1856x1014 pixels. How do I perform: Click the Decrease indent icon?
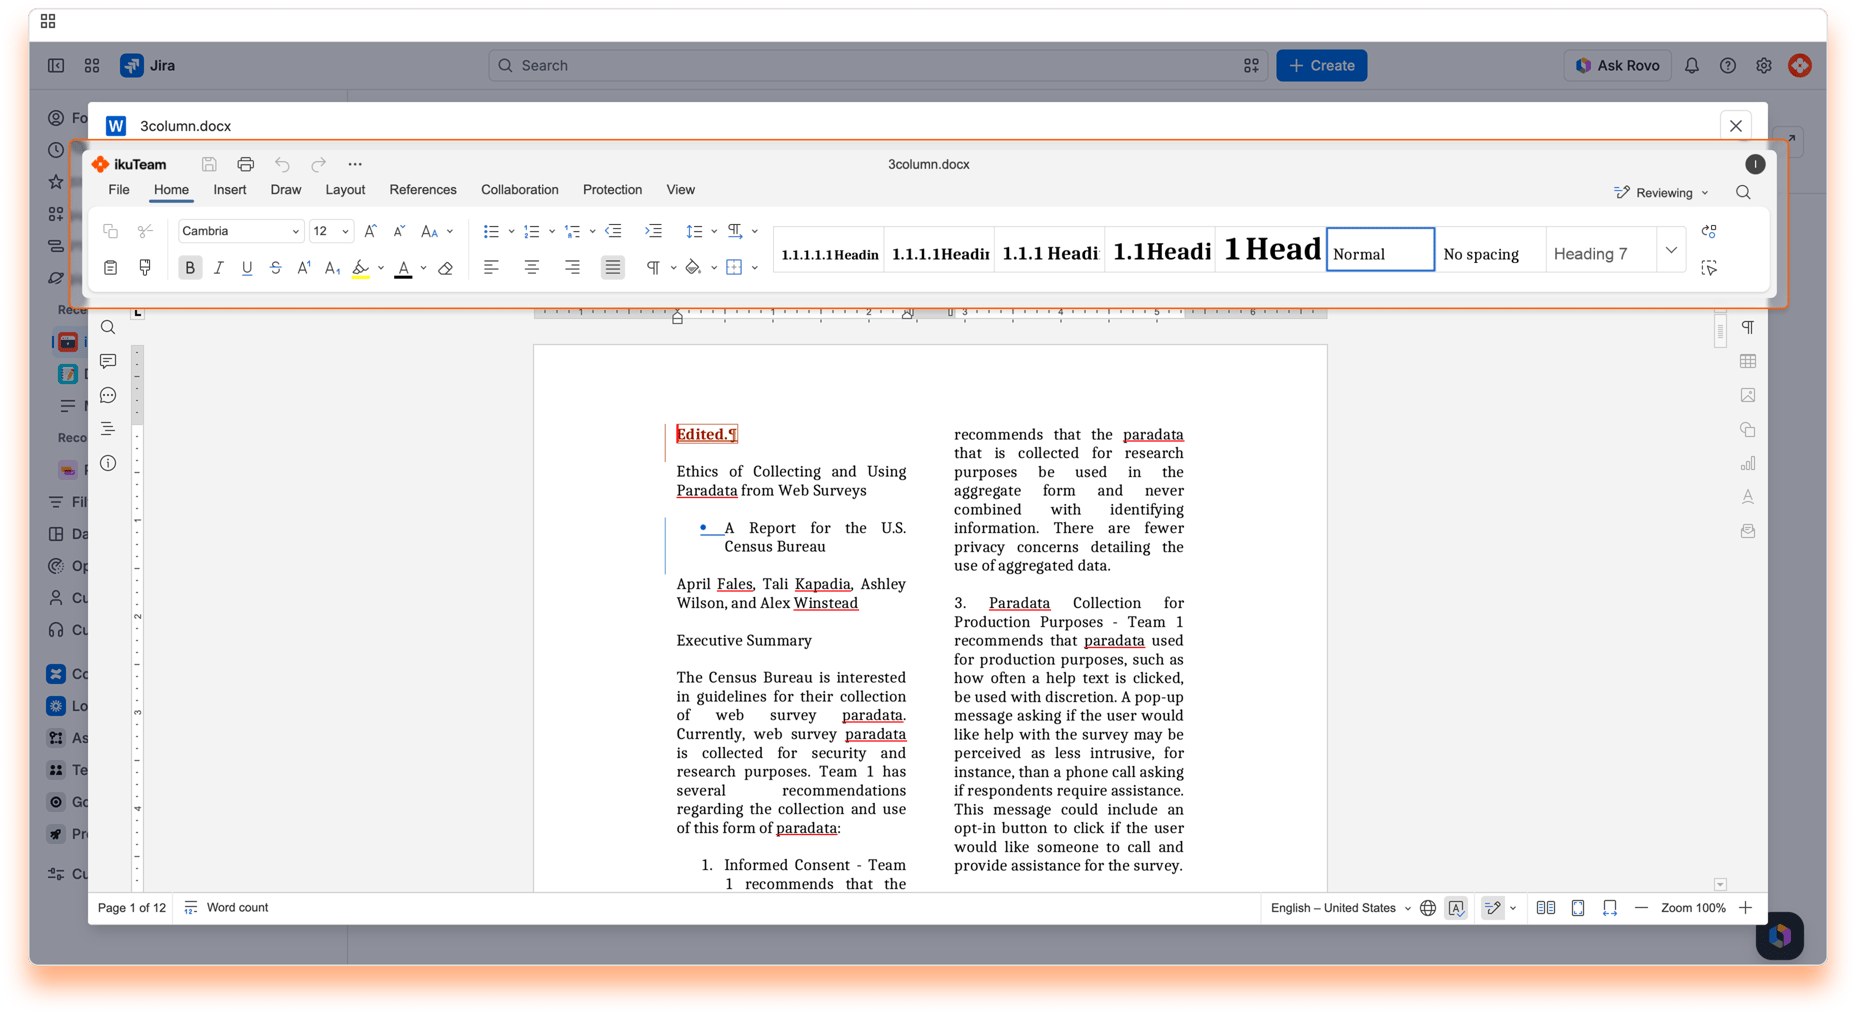click(x=613, y=231)
